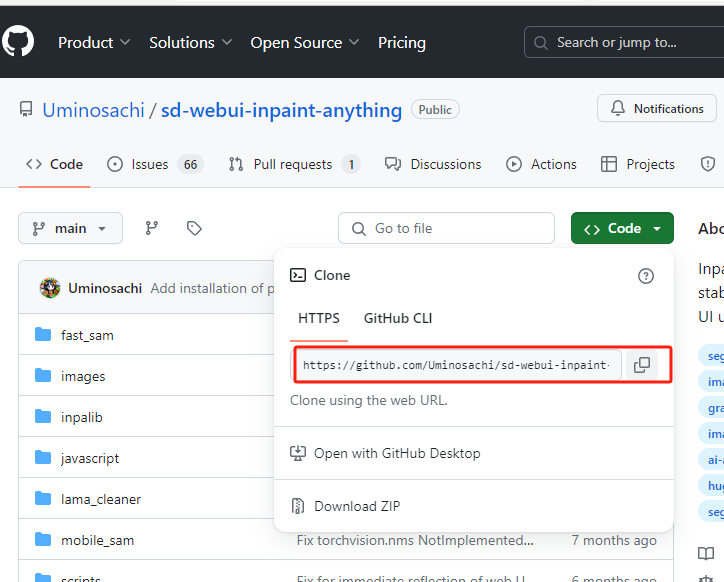Open the Uminosachi owner profile link
This screenshot has width=724, height=582.
(x=93, y=110)
